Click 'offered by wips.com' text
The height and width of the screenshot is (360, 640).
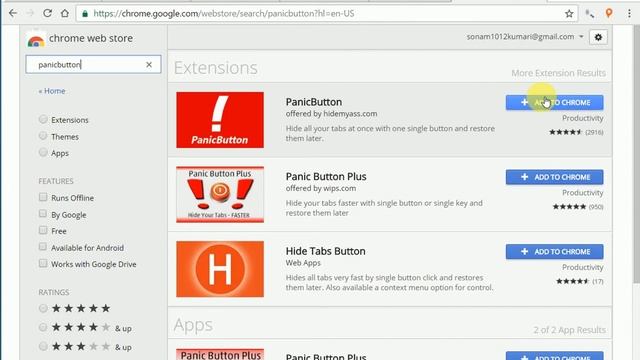320,189
